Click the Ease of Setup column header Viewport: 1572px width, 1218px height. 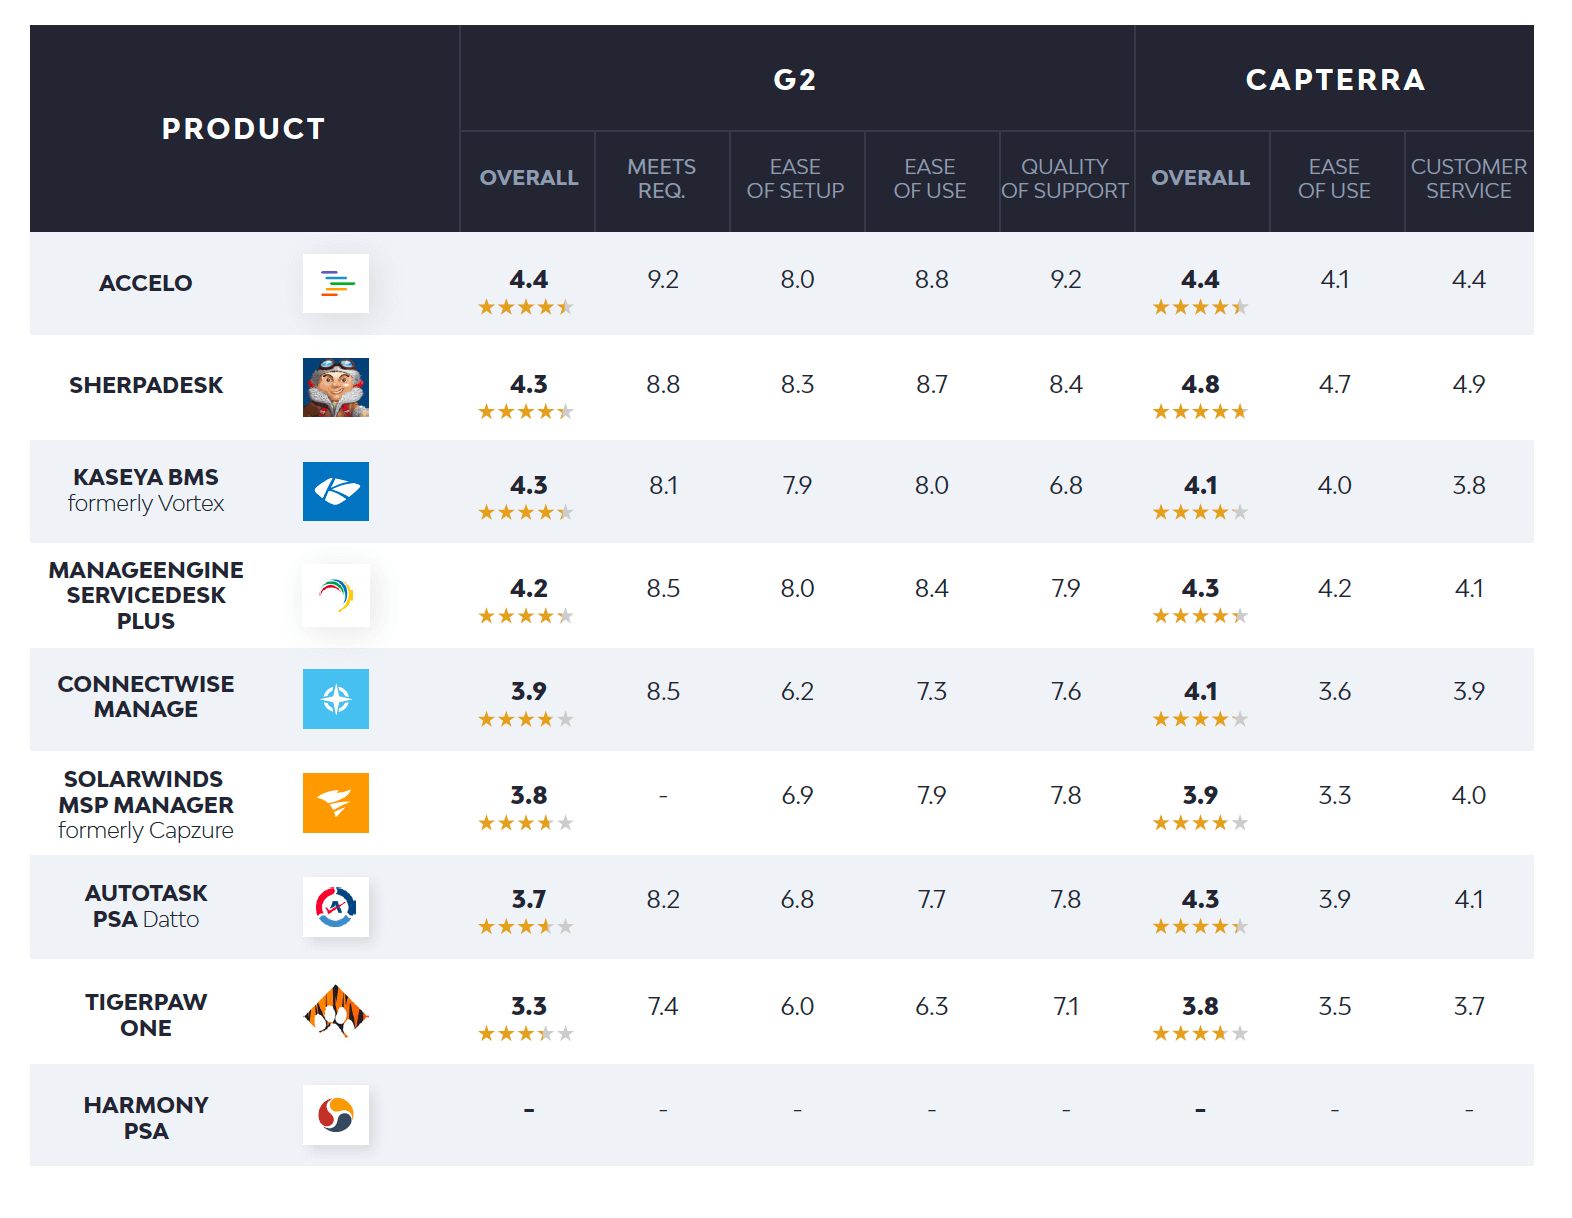(x=796, y=179)
